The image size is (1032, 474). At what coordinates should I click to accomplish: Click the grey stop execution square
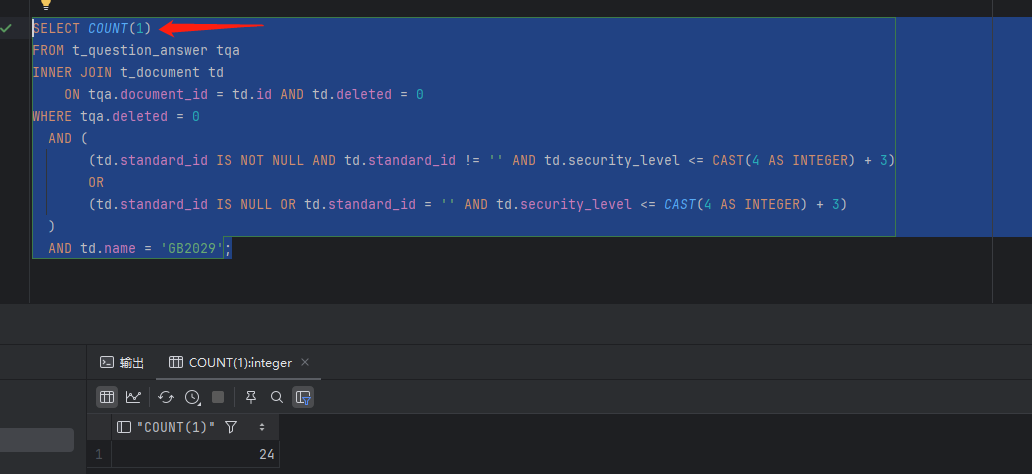[218, 397]
